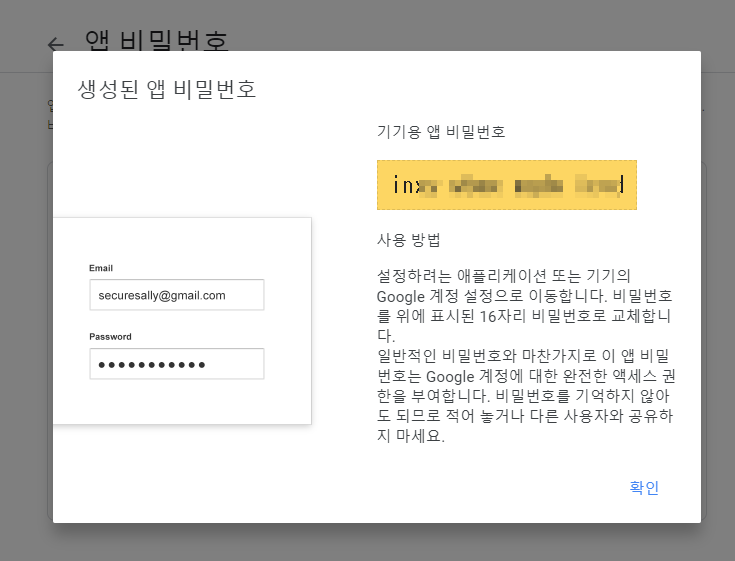Select the generated app password box

click(507, 185)
